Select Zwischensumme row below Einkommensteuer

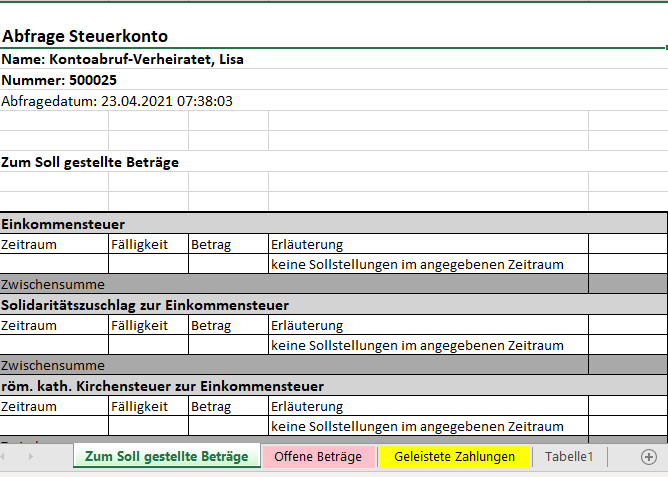pyautogui.click(x=294, y=284)
